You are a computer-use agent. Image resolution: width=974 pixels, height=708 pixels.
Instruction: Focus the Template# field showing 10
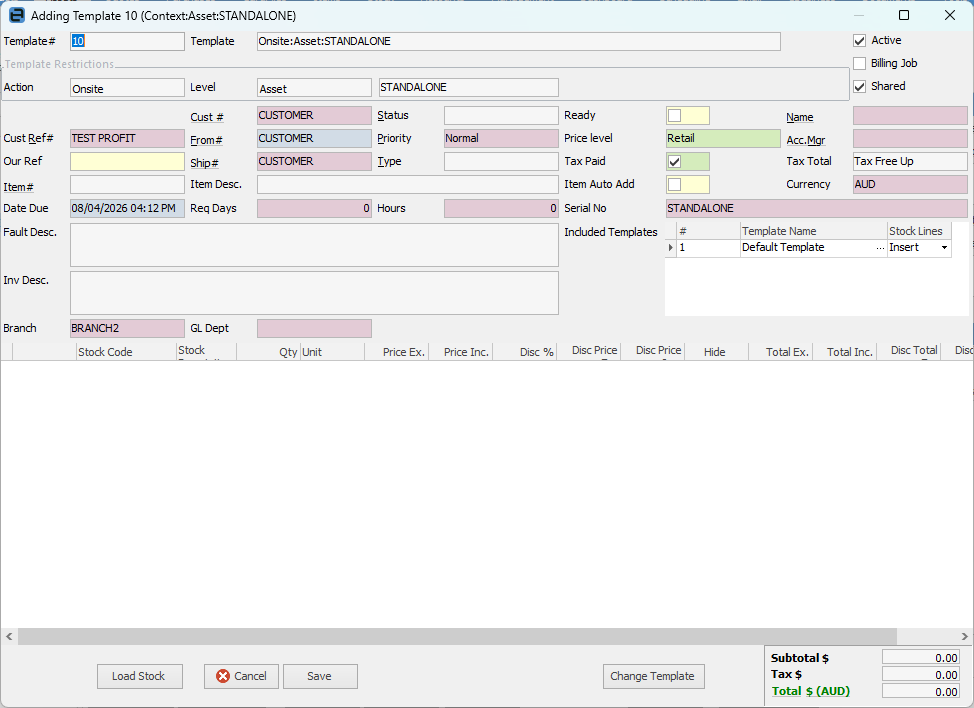coord(127,42)
